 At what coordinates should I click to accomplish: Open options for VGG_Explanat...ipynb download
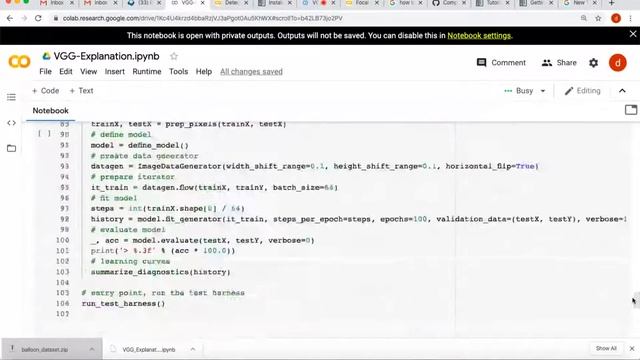[x=193, y=349]
